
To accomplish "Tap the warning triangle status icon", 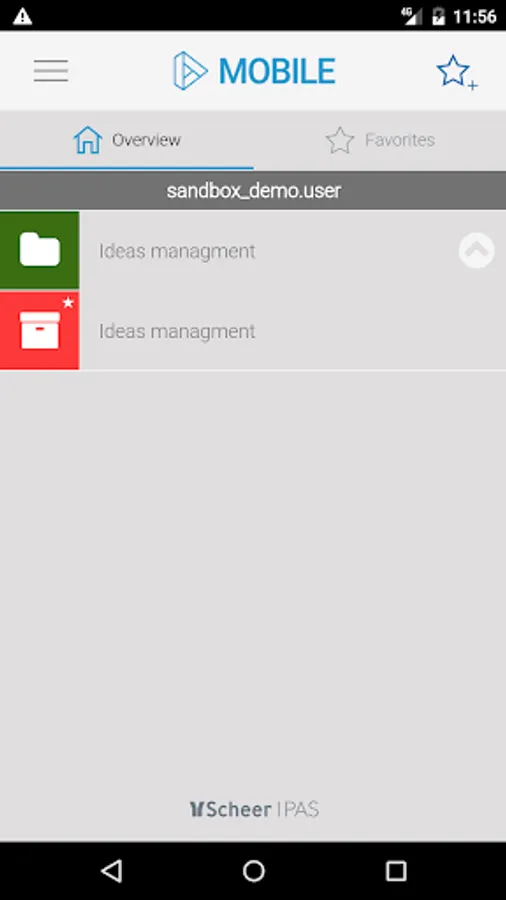I will point(22,16).
